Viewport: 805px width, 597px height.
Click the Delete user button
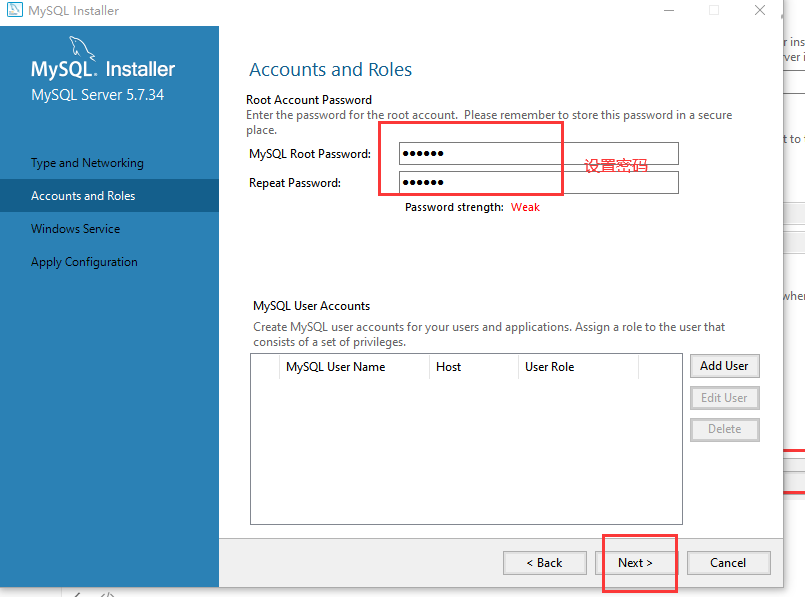click(x=724, y=429)
